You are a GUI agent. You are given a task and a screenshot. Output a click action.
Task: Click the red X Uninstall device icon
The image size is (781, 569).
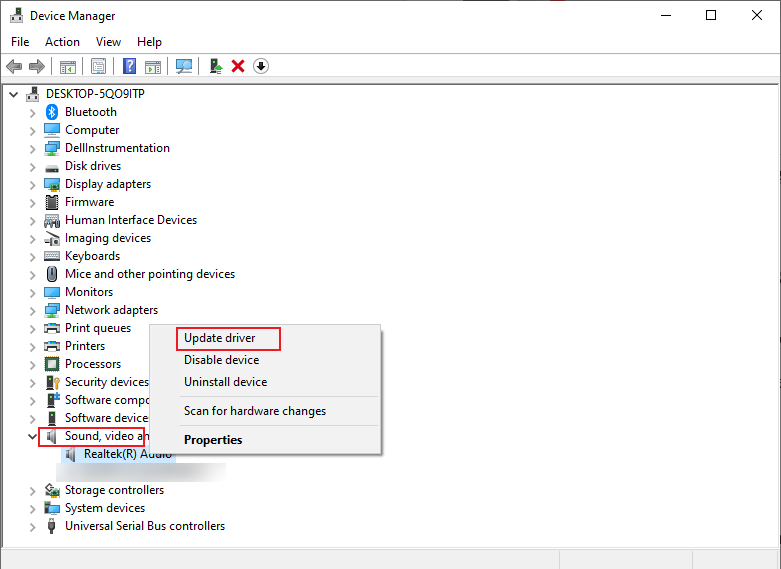[x=238, y=66]
